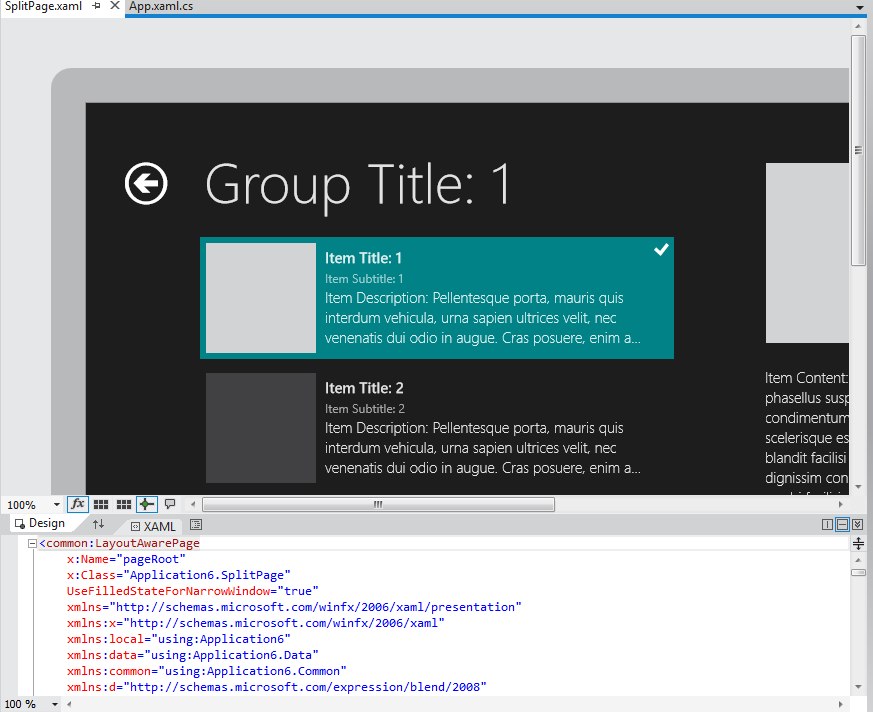
Task: Select the Item Title: 2 list entry
Action: [437, 428]
